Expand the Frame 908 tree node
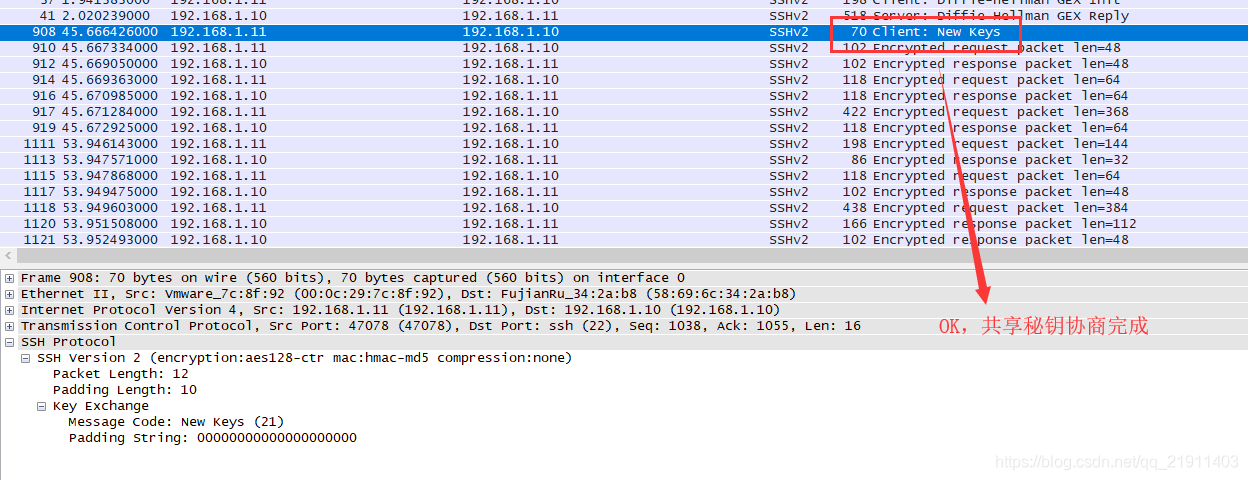Viewport: 1248px width, 480px height. [10, 278]
